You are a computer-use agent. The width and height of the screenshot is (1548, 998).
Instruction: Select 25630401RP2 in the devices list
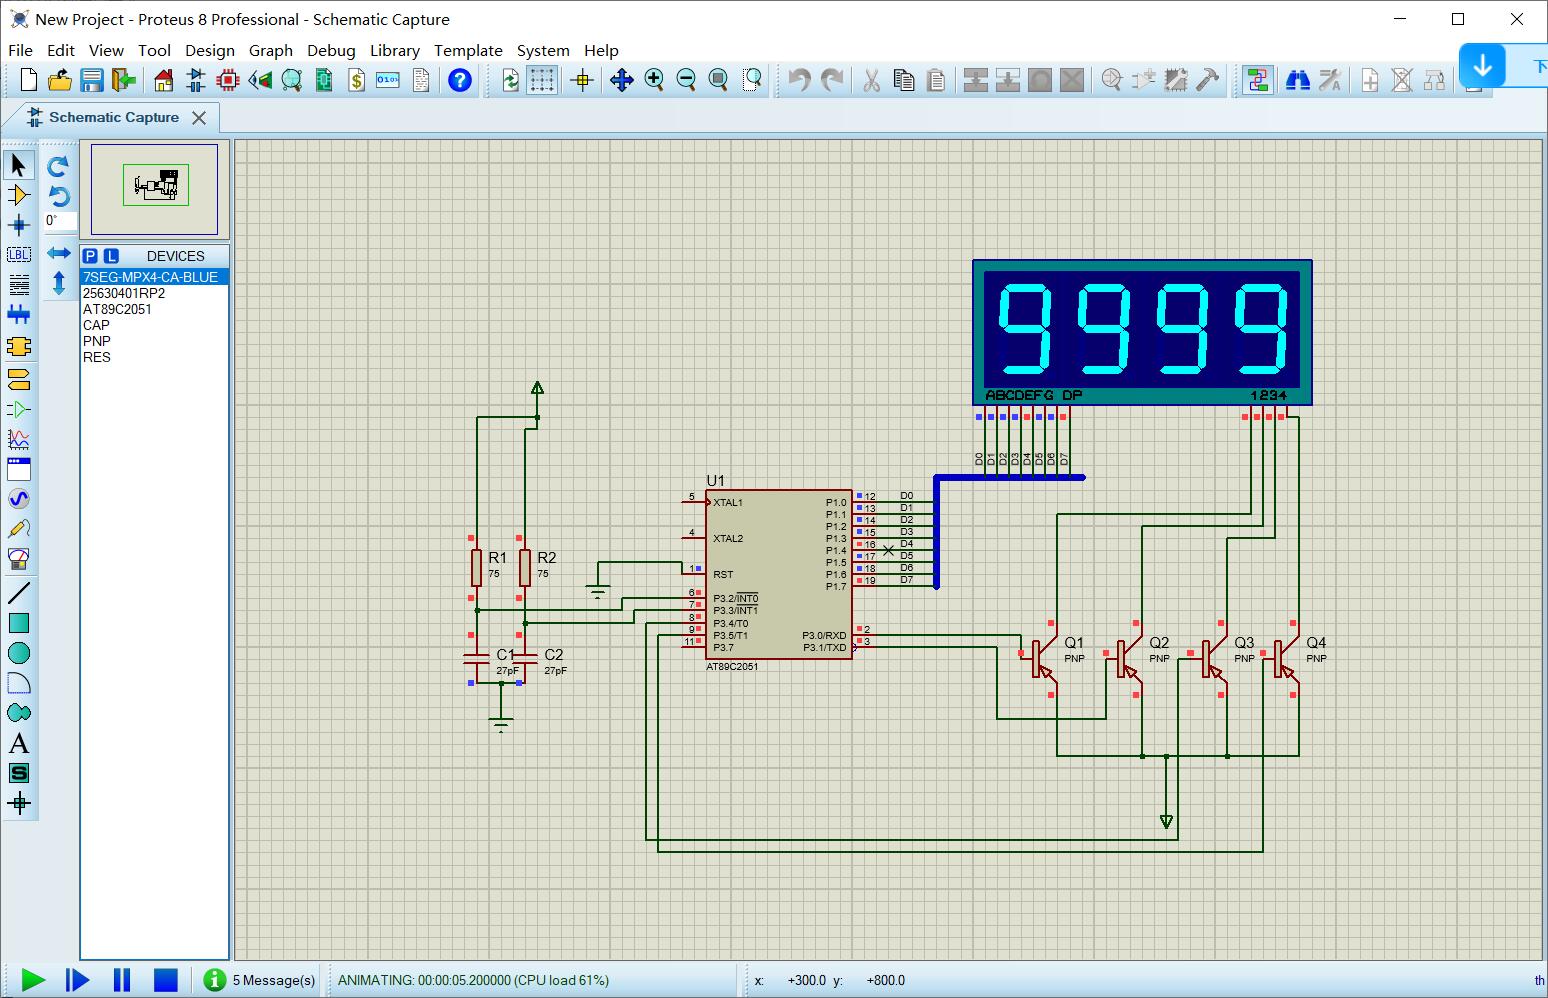[x=155, y=293]
